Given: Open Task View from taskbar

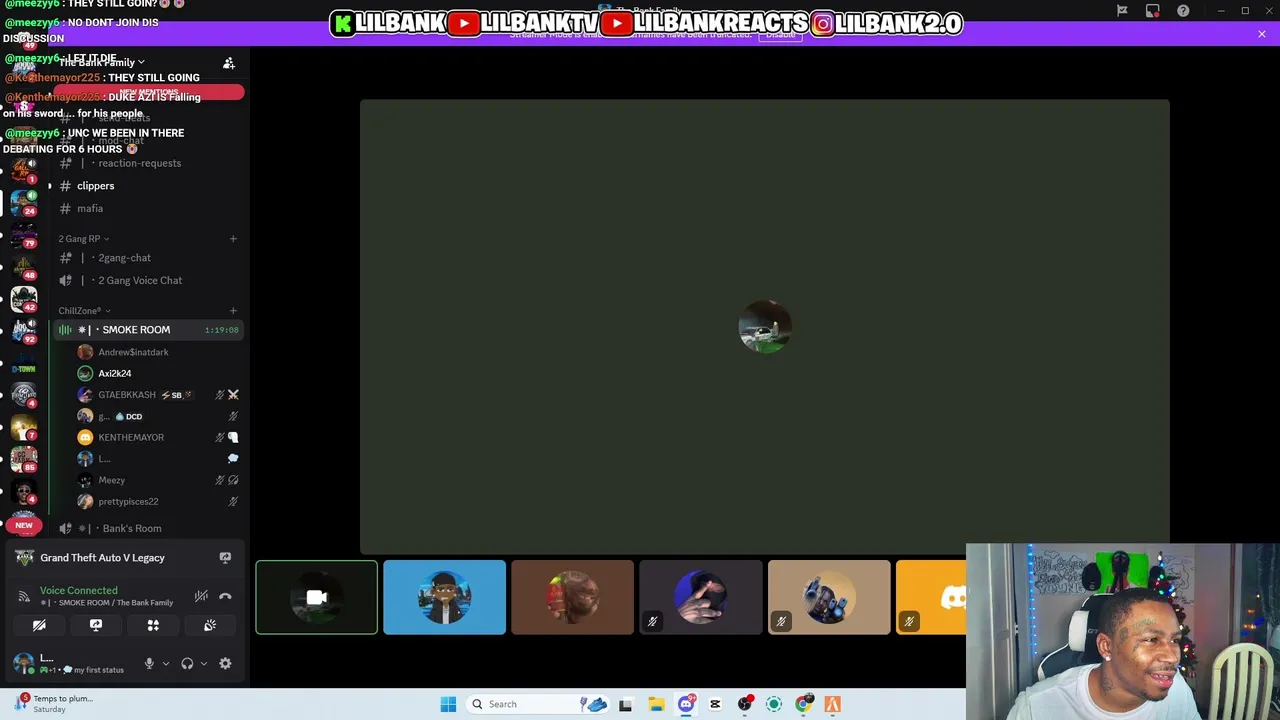Looking at the screenshot, I should [626, 704].
